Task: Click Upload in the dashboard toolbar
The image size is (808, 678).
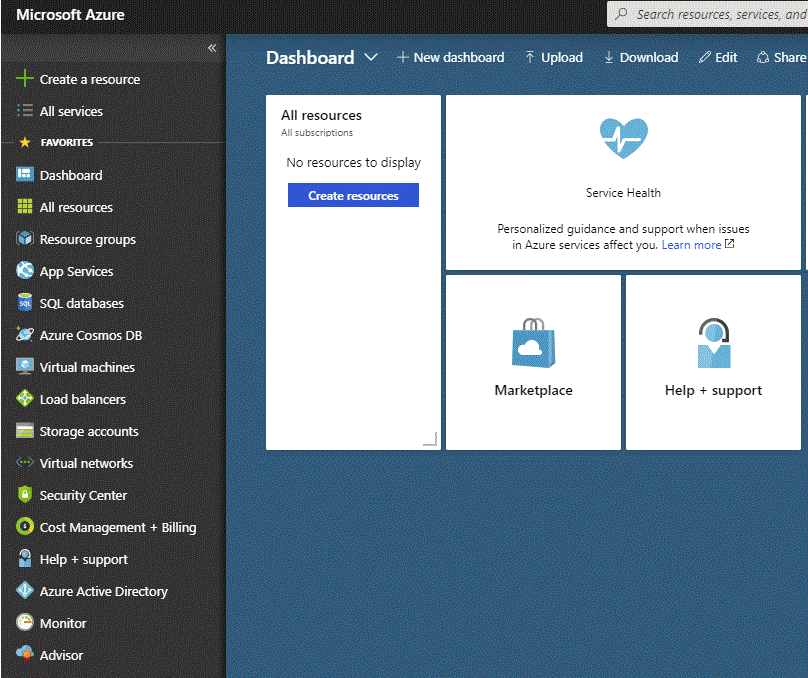Action: click(554, 57)
